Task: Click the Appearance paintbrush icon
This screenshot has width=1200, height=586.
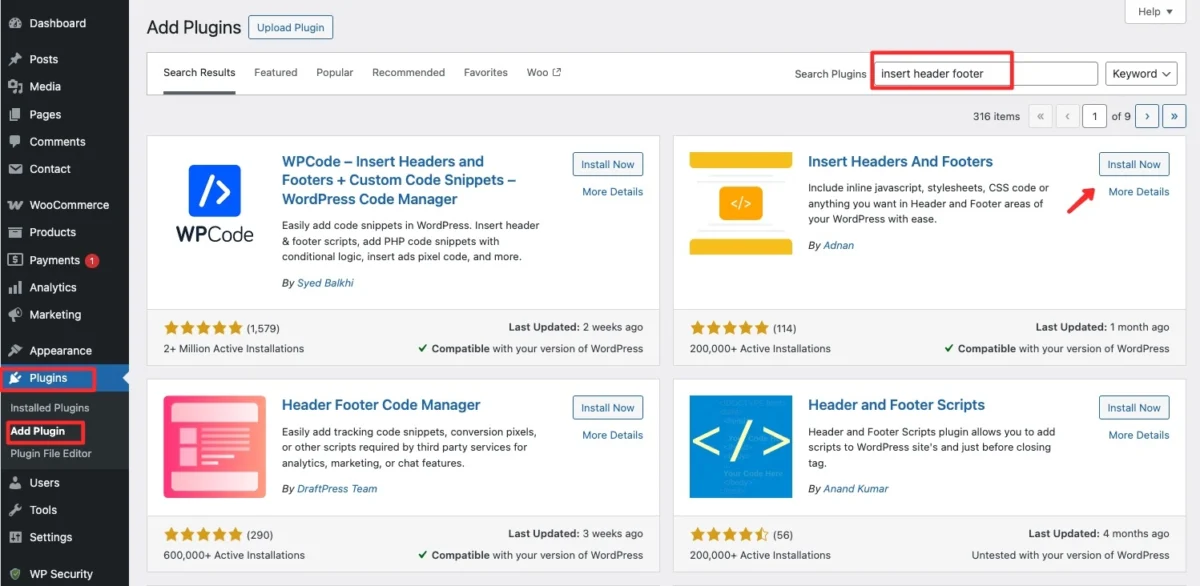Action: click(15, 351)
